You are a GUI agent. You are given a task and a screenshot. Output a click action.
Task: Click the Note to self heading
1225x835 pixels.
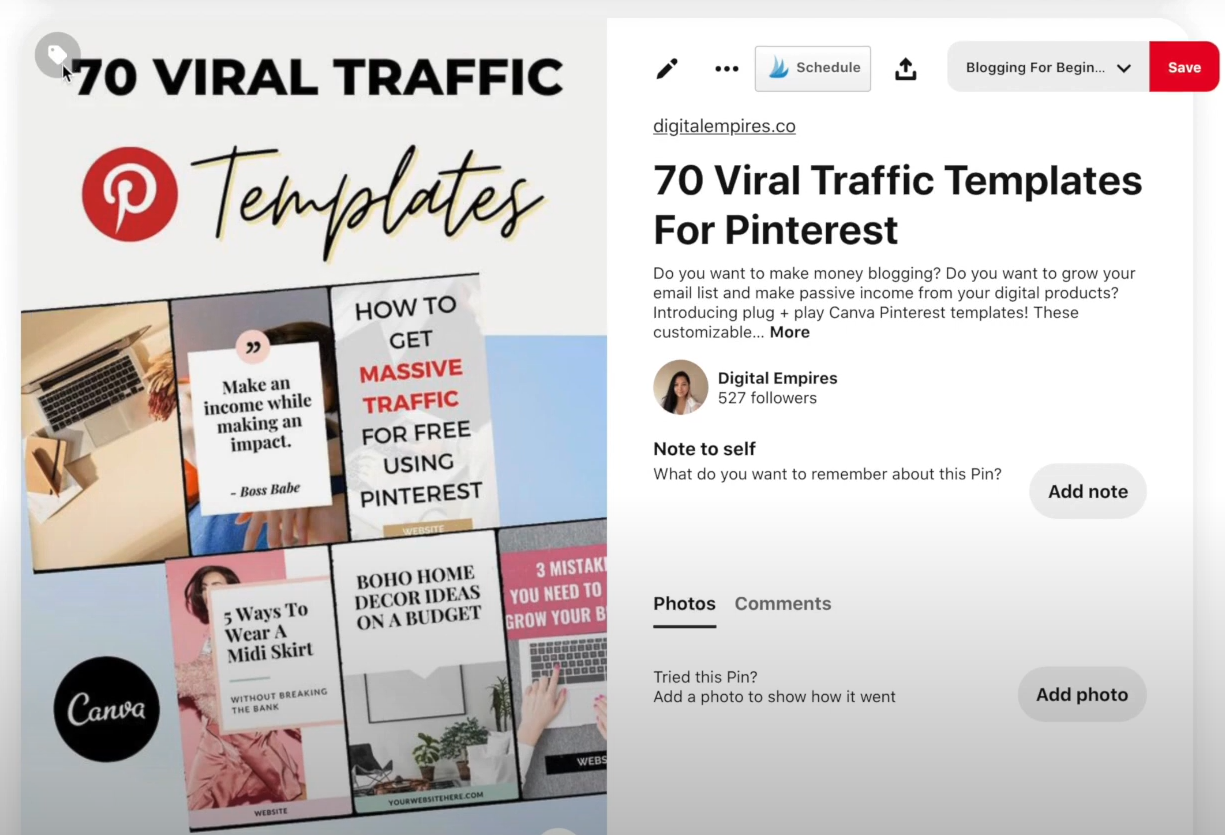pos(704,449)
